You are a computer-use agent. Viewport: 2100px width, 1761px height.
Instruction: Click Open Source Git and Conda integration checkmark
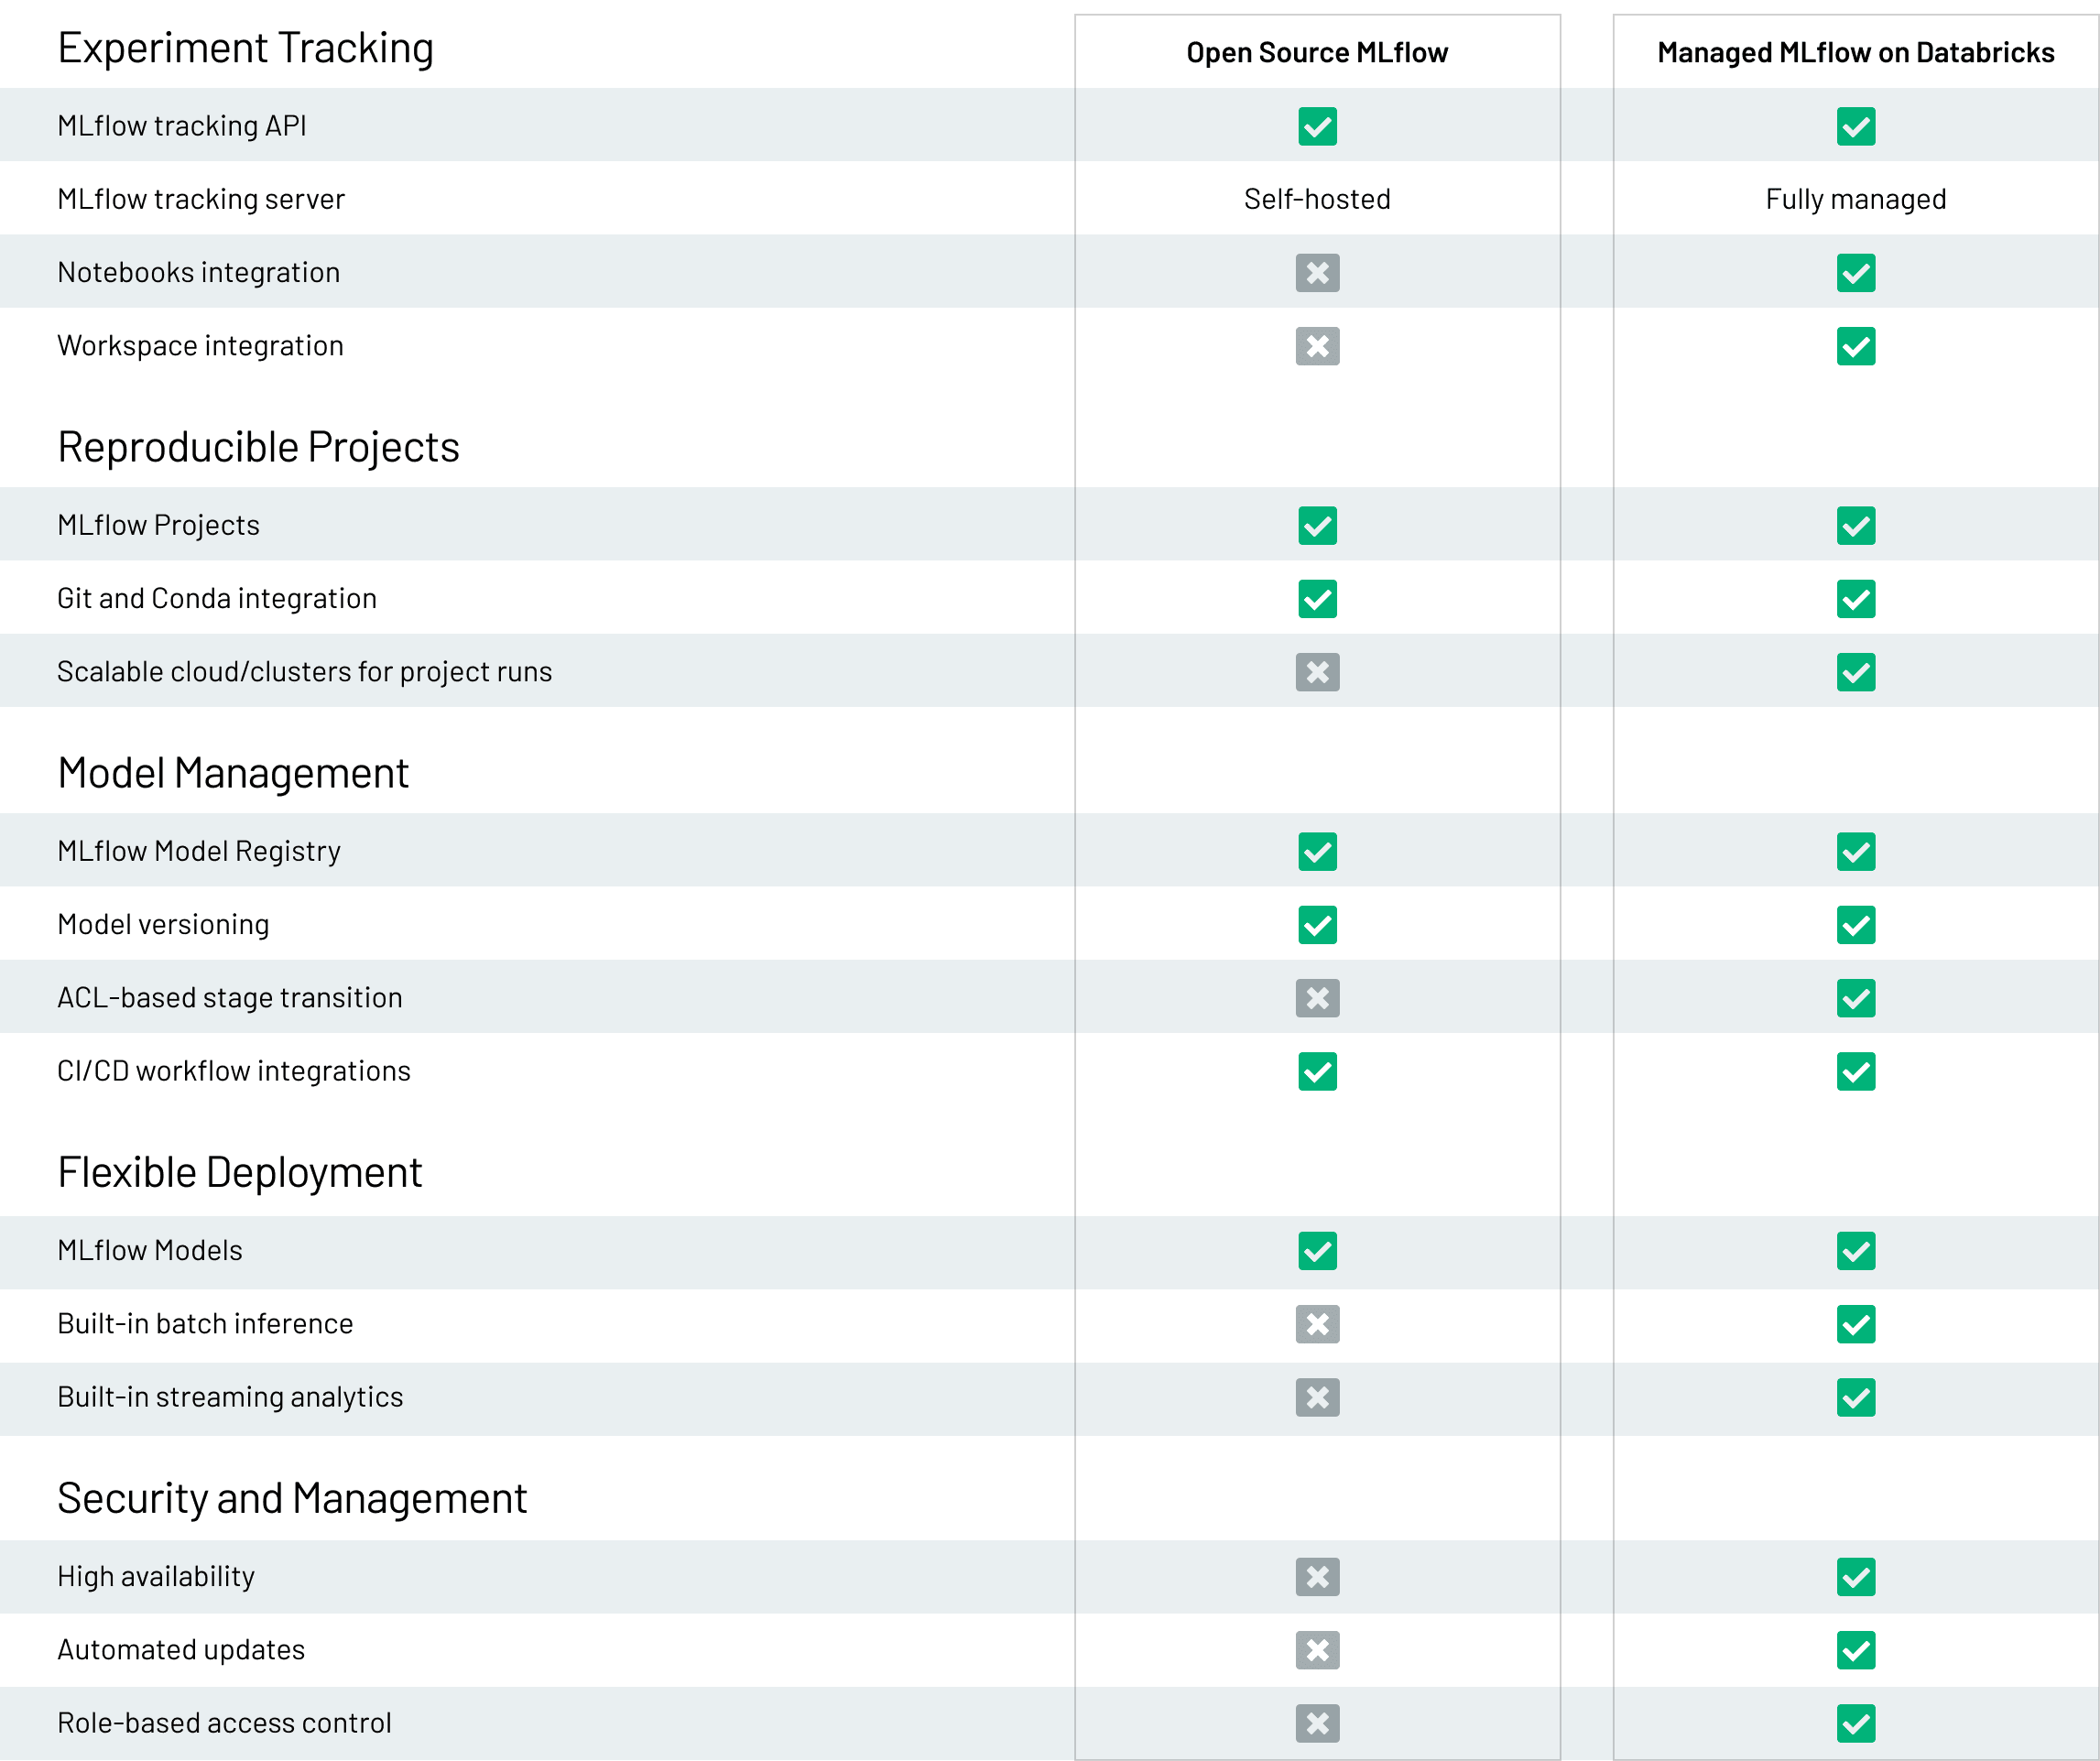point(1317,599)
